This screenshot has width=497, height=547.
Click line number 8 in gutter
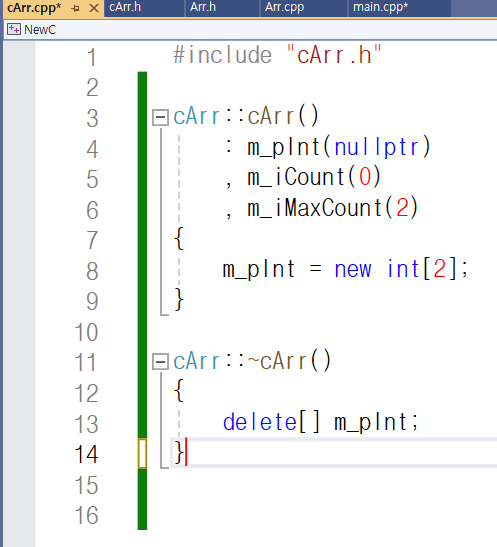click(x=92, y=271)
